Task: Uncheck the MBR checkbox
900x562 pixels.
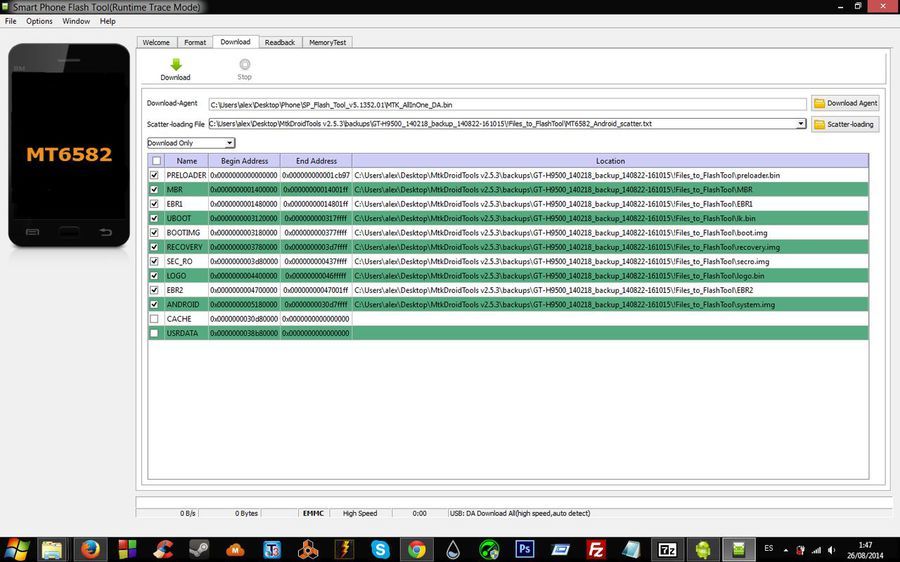Action: [x=154, y=189]
